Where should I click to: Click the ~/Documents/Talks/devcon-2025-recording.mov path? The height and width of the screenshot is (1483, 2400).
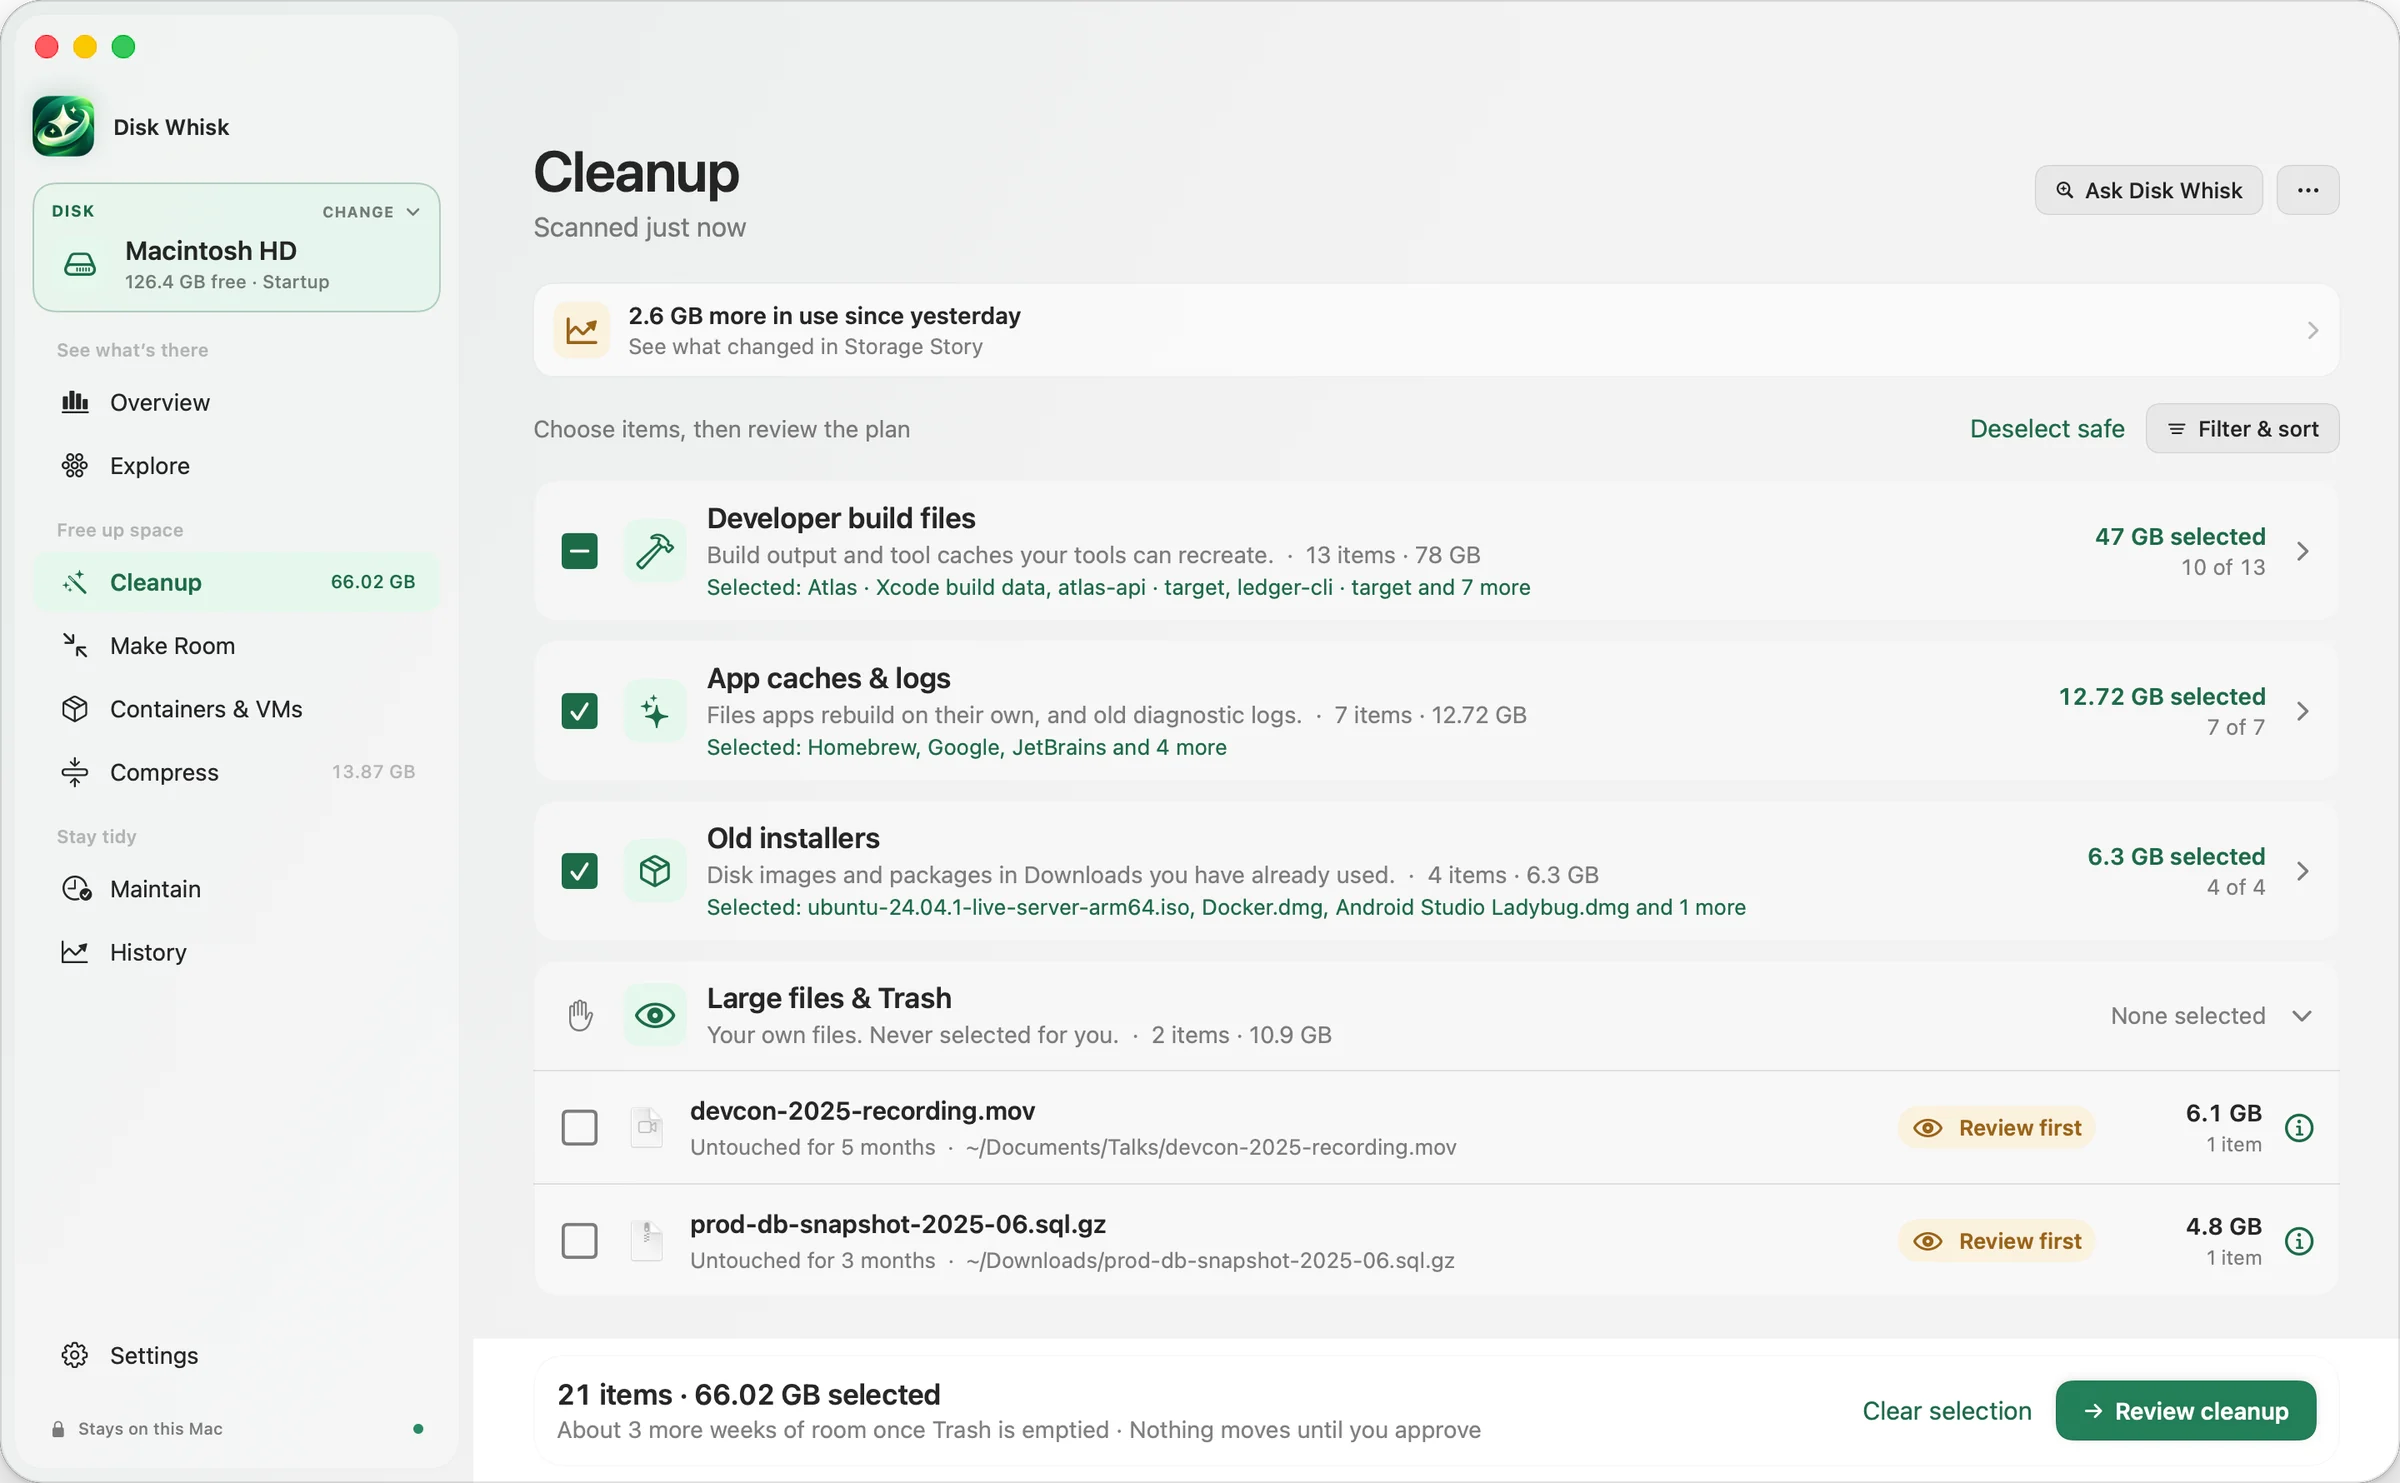point(1211,1147)
